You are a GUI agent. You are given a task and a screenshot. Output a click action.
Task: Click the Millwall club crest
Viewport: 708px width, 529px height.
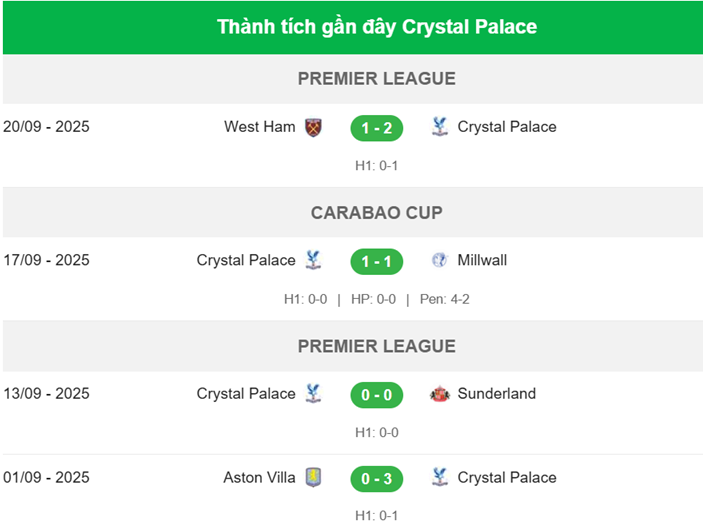pyautogui.click(x=439, y=261)
